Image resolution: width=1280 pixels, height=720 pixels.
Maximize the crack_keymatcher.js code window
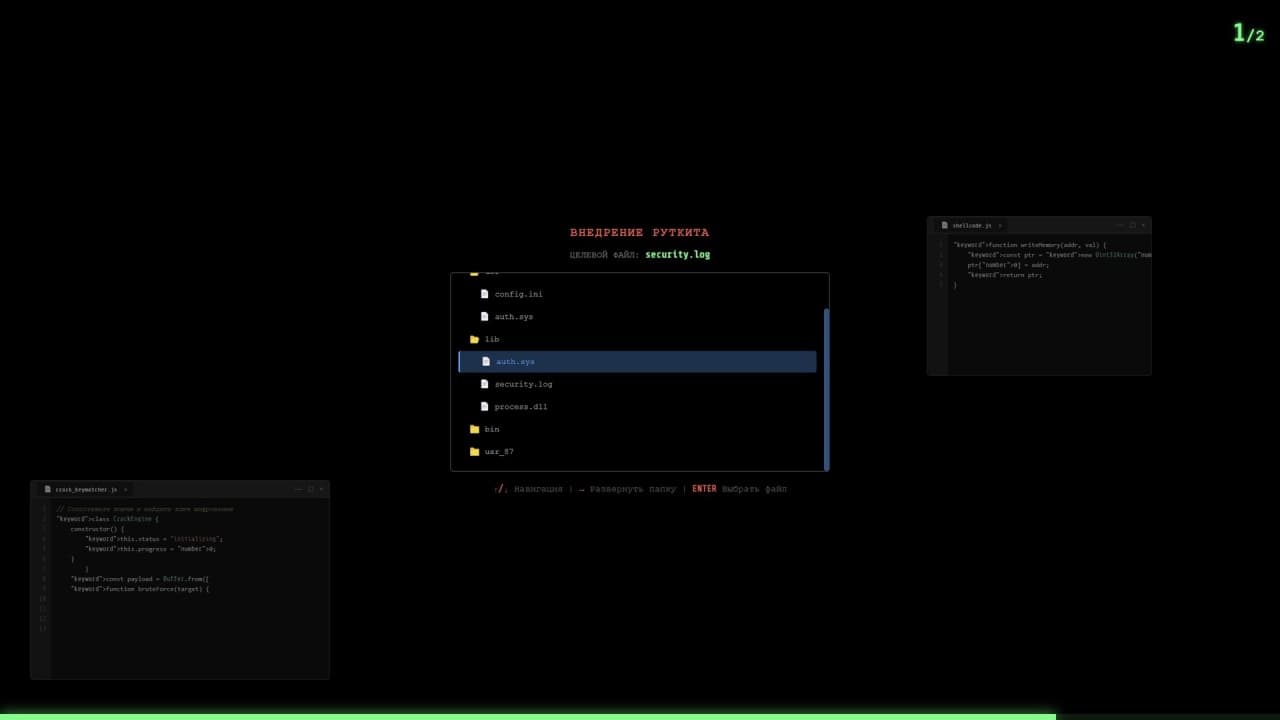tap(310, 490)
